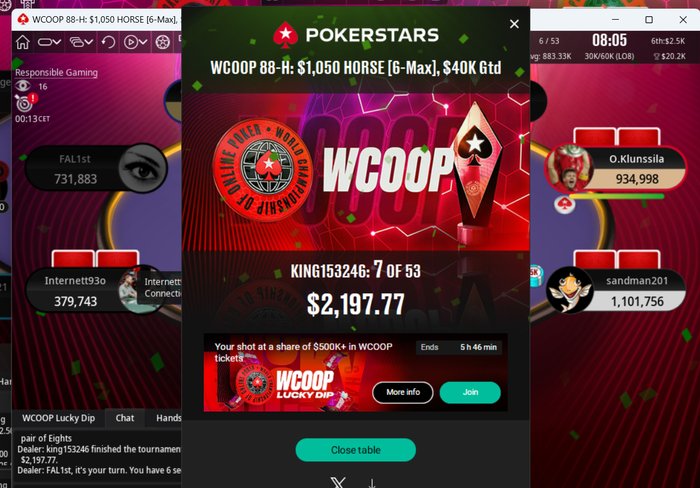Dismiss the PokerStars result popup with X

(514, 24)
